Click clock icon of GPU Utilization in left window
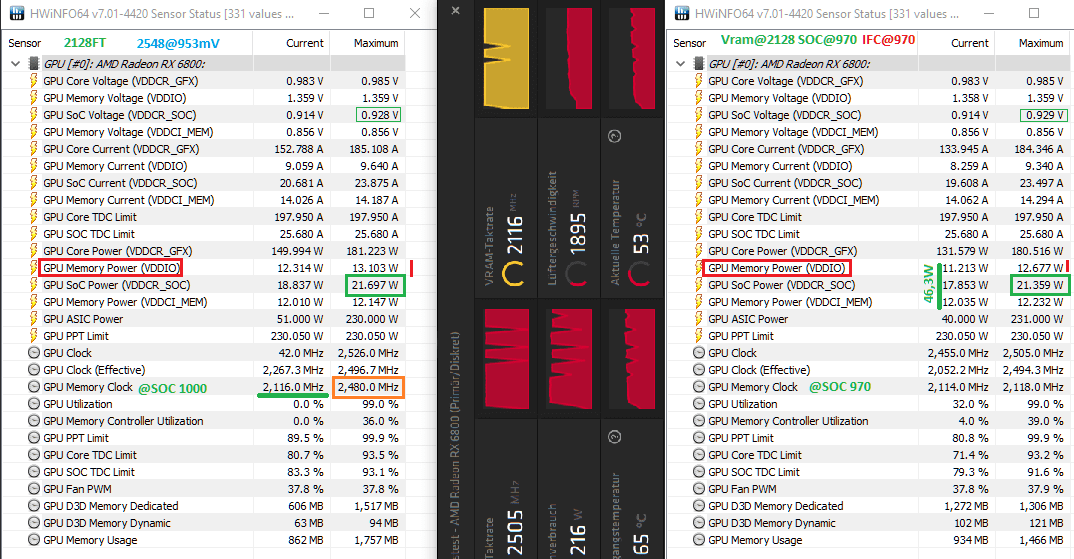The height and width of the screenshot is (559, 1074). click(34, 404)
